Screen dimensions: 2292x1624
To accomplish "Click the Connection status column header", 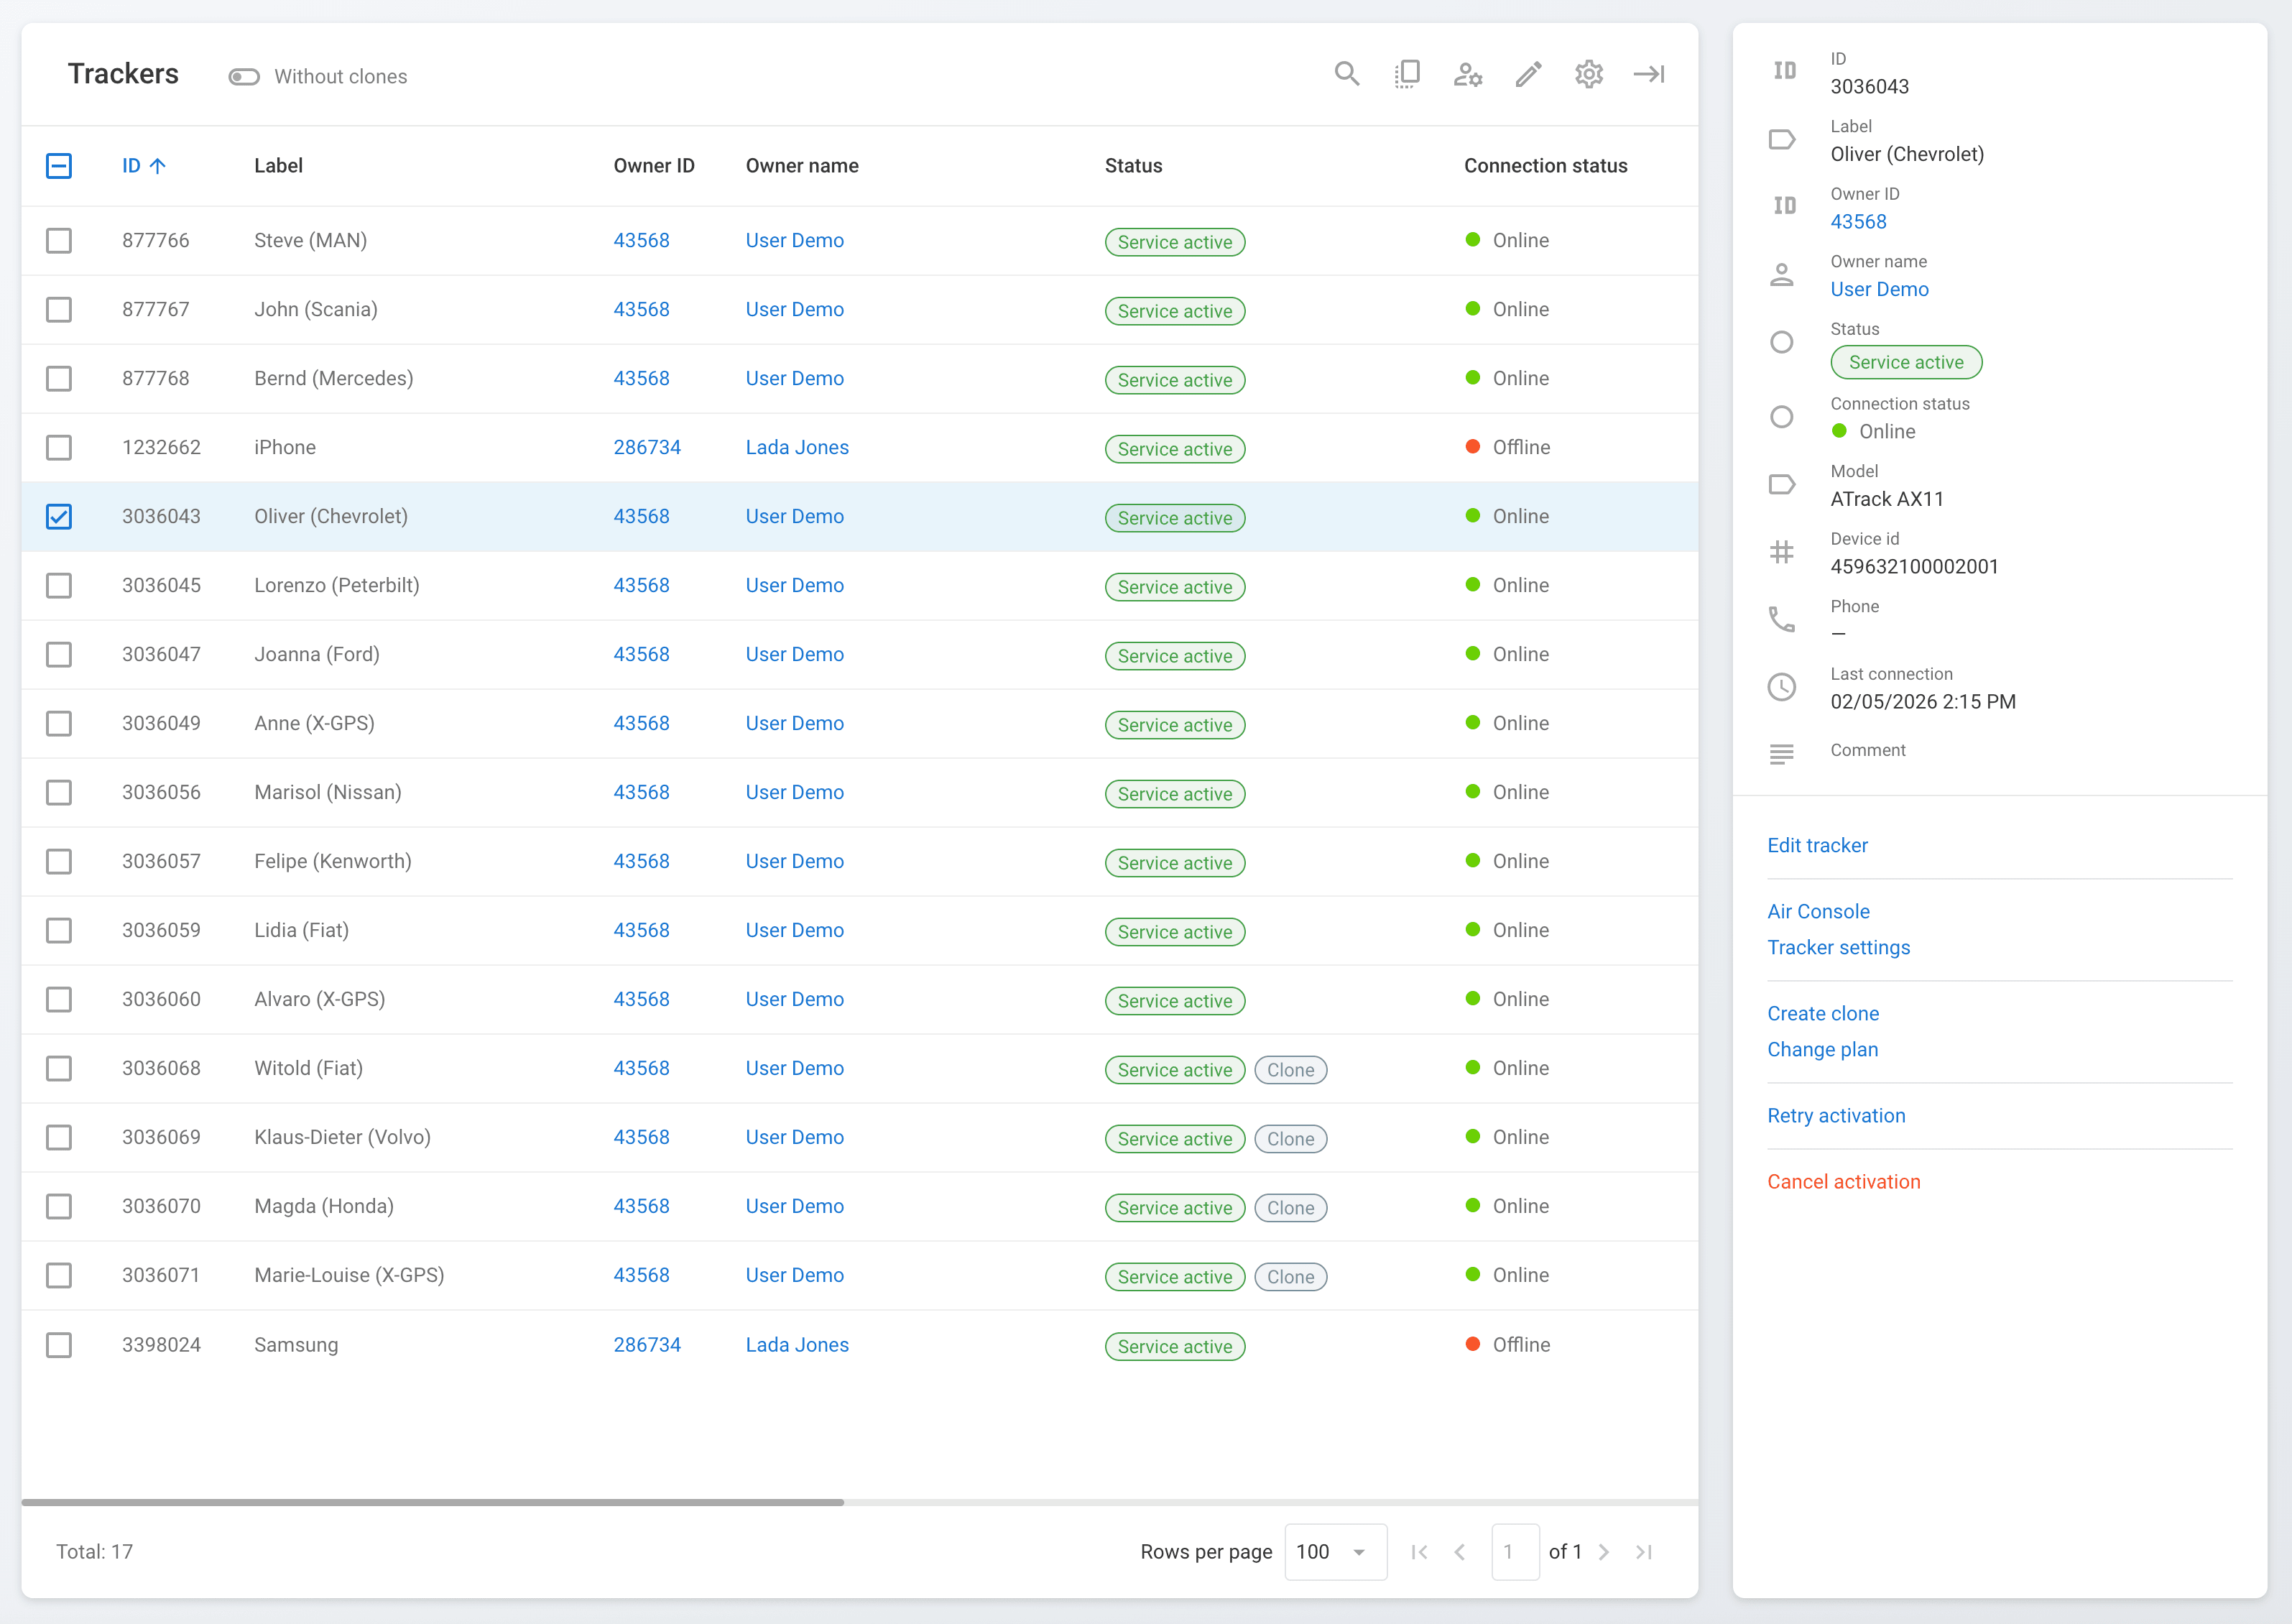I will click(x=1545, y=166).
